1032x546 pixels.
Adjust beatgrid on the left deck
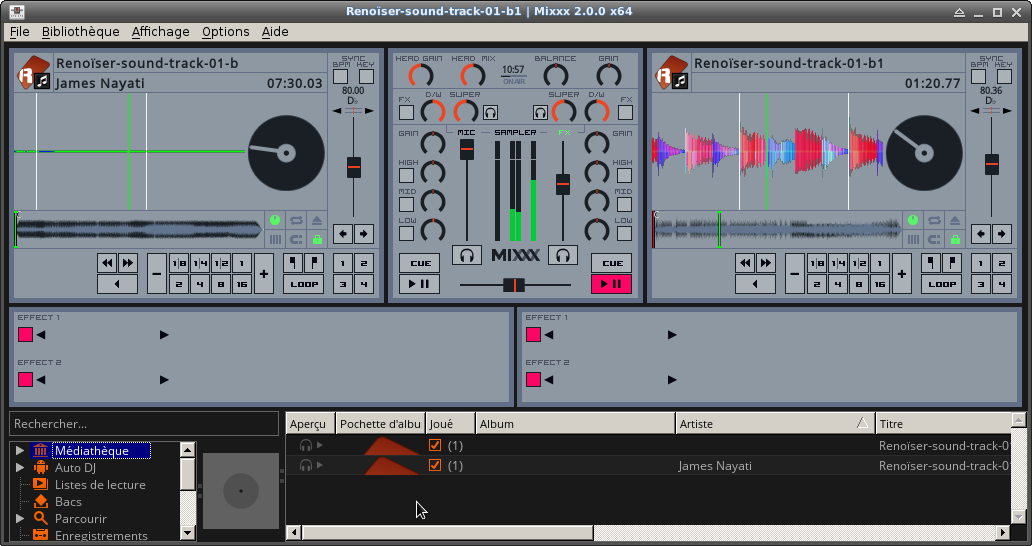tap(275, 239)
